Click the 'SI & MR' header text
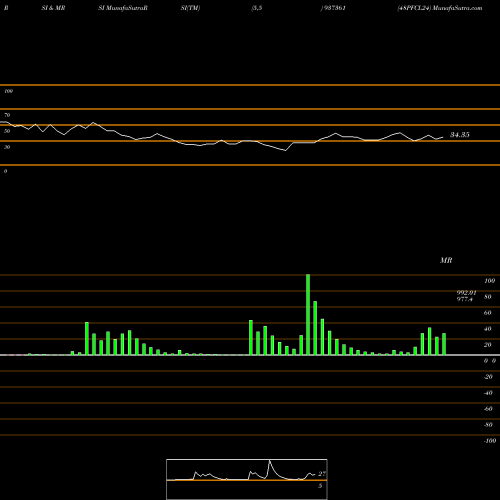Screen dimensions: 500x500 coord(53,8)
